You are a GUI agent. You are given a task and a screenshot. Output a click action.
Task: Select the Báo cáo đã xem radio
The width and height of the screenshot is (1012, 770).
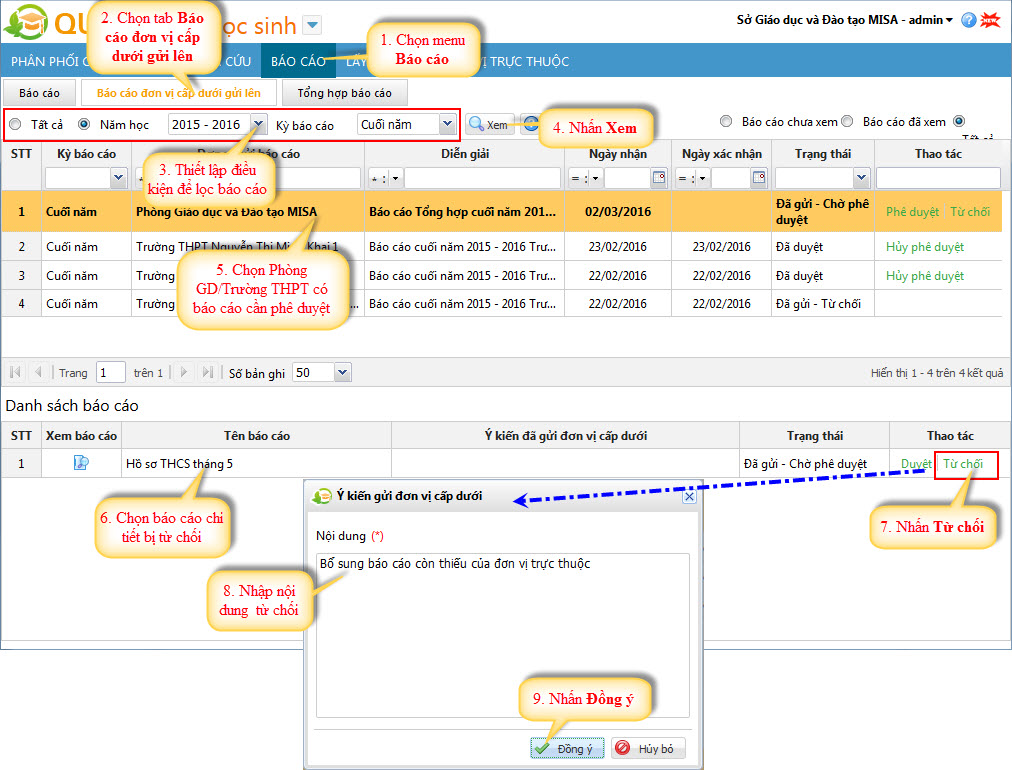pyautogui.click(x=847, y=121)
